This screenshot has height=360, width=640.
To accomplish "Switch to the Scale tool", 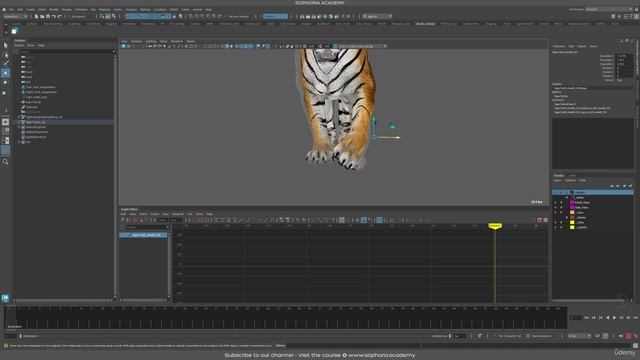I will click(5, 93).
